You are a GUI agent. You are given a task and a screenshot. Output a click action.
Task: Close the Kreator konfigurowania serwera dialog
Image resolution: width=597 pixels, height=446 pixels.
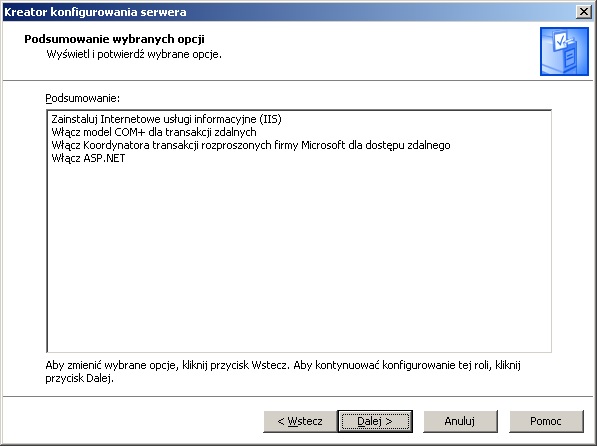pyautogui.click(x=583, y=12)
